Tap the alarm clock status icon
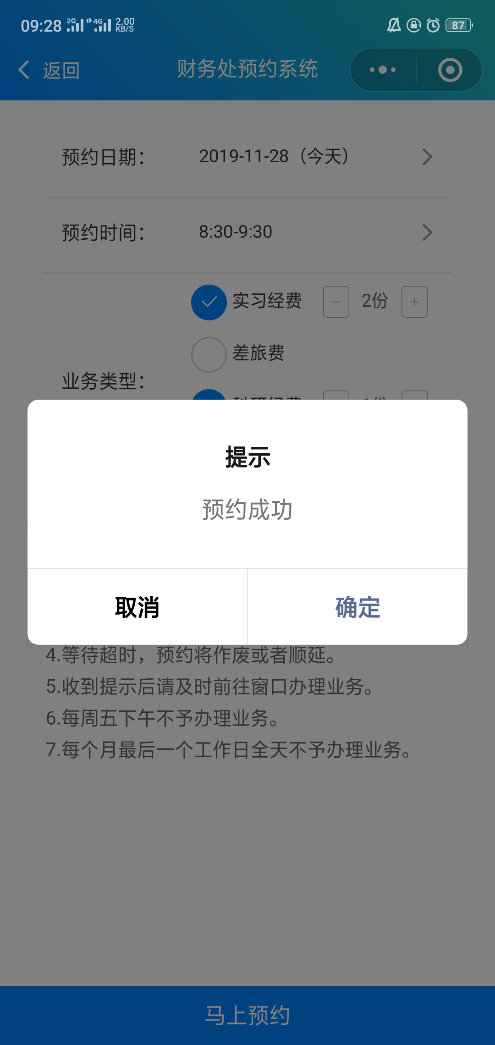 [x=433, y=25]
